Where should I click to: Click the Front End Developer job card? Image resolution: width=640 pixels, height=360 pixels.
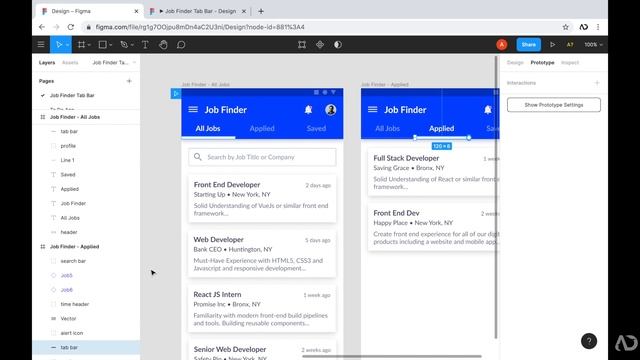click(262, 199)
